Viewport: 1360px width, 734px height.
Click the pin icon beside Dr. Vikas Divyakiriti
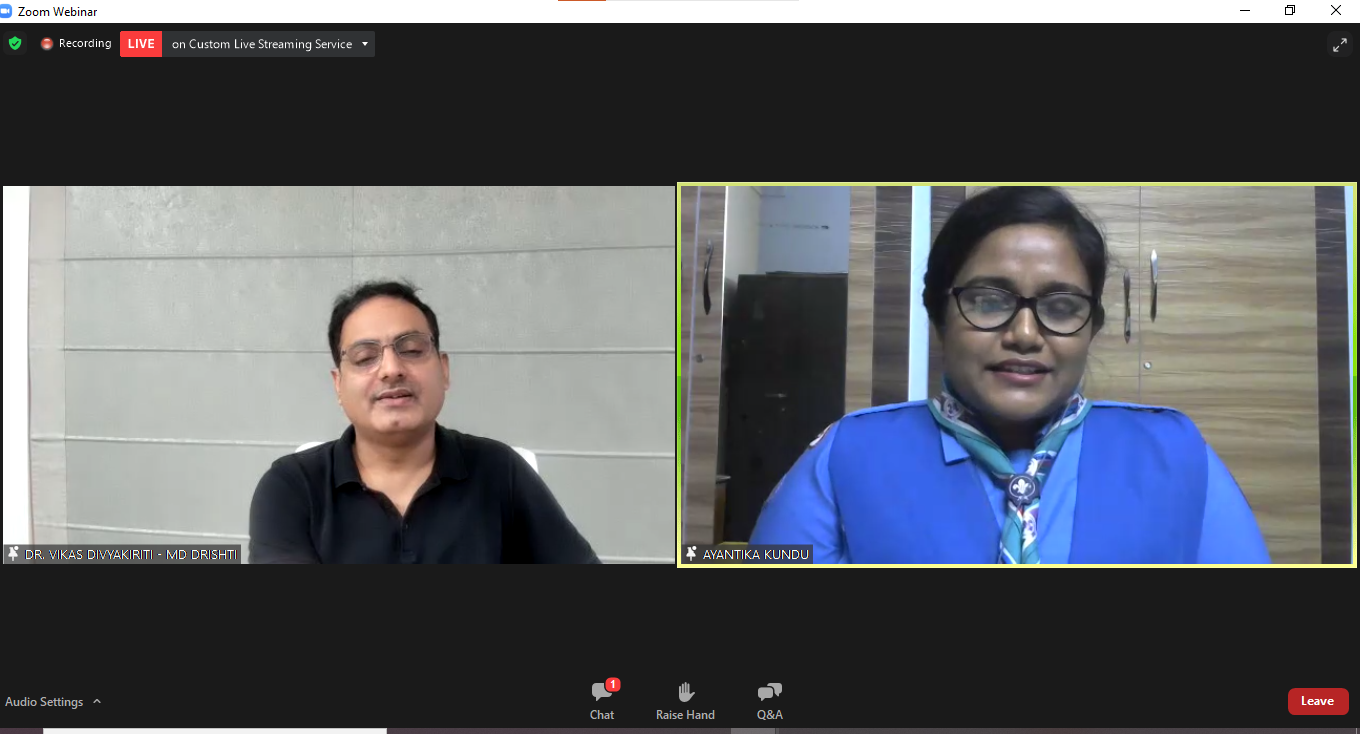click(13, 553)
